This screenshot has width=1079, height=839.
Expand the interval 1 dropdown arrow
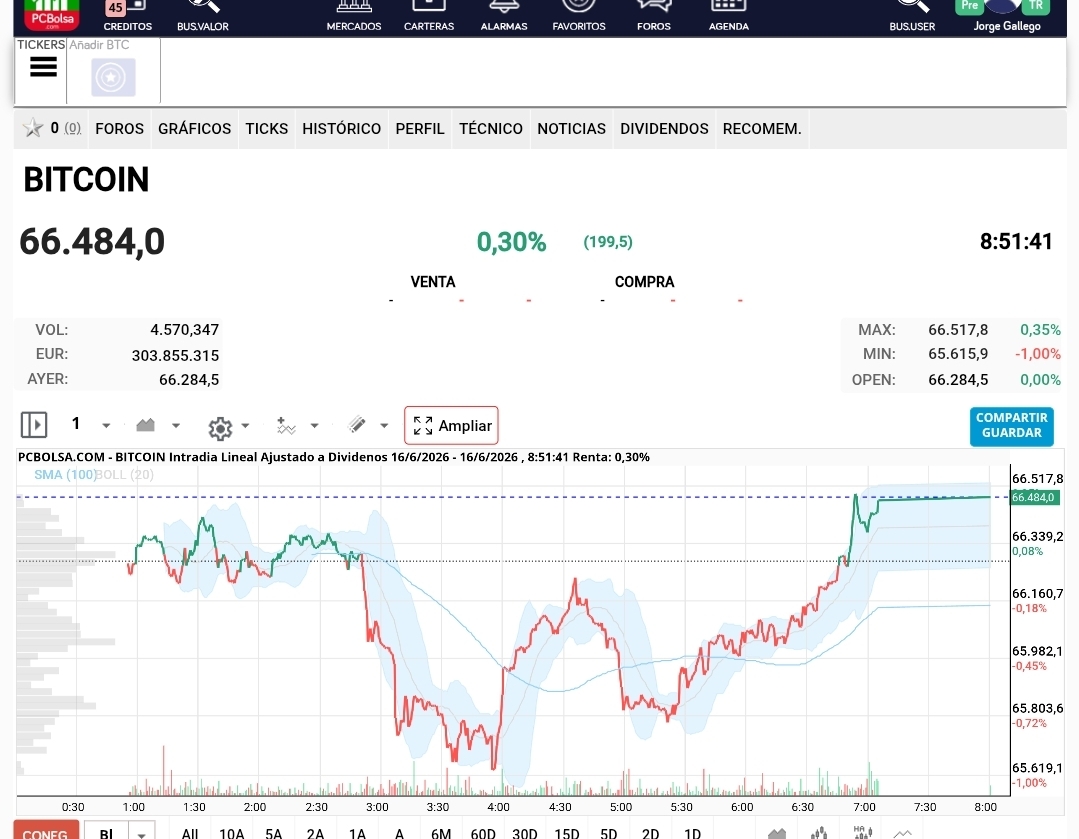(106, 426)
